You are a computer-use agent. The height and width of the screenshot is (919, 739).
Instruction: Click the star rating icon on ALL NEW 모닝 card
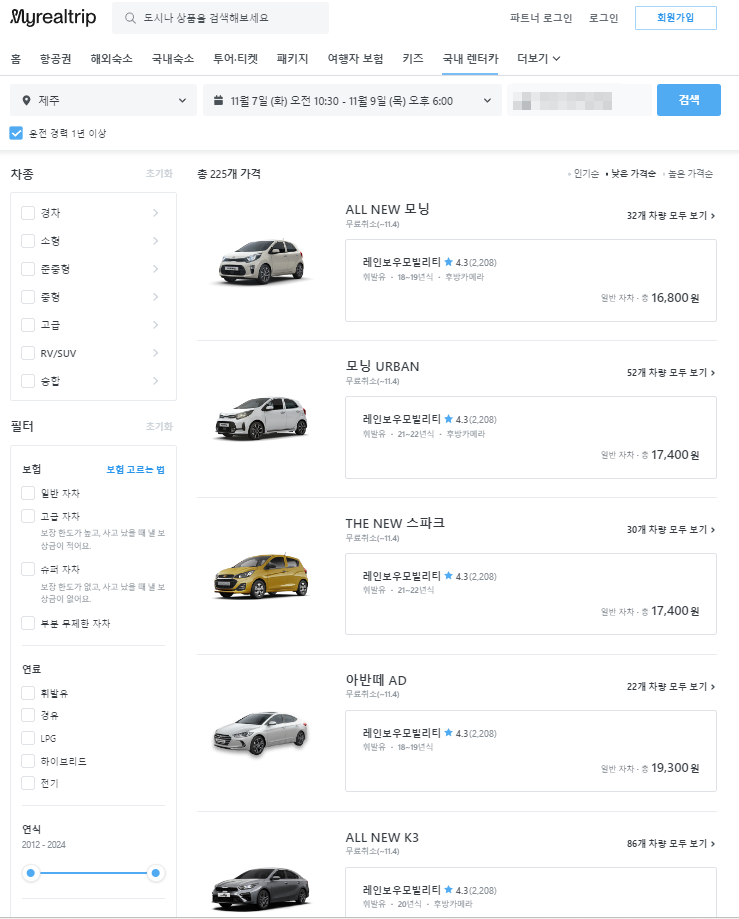[448, 262]
